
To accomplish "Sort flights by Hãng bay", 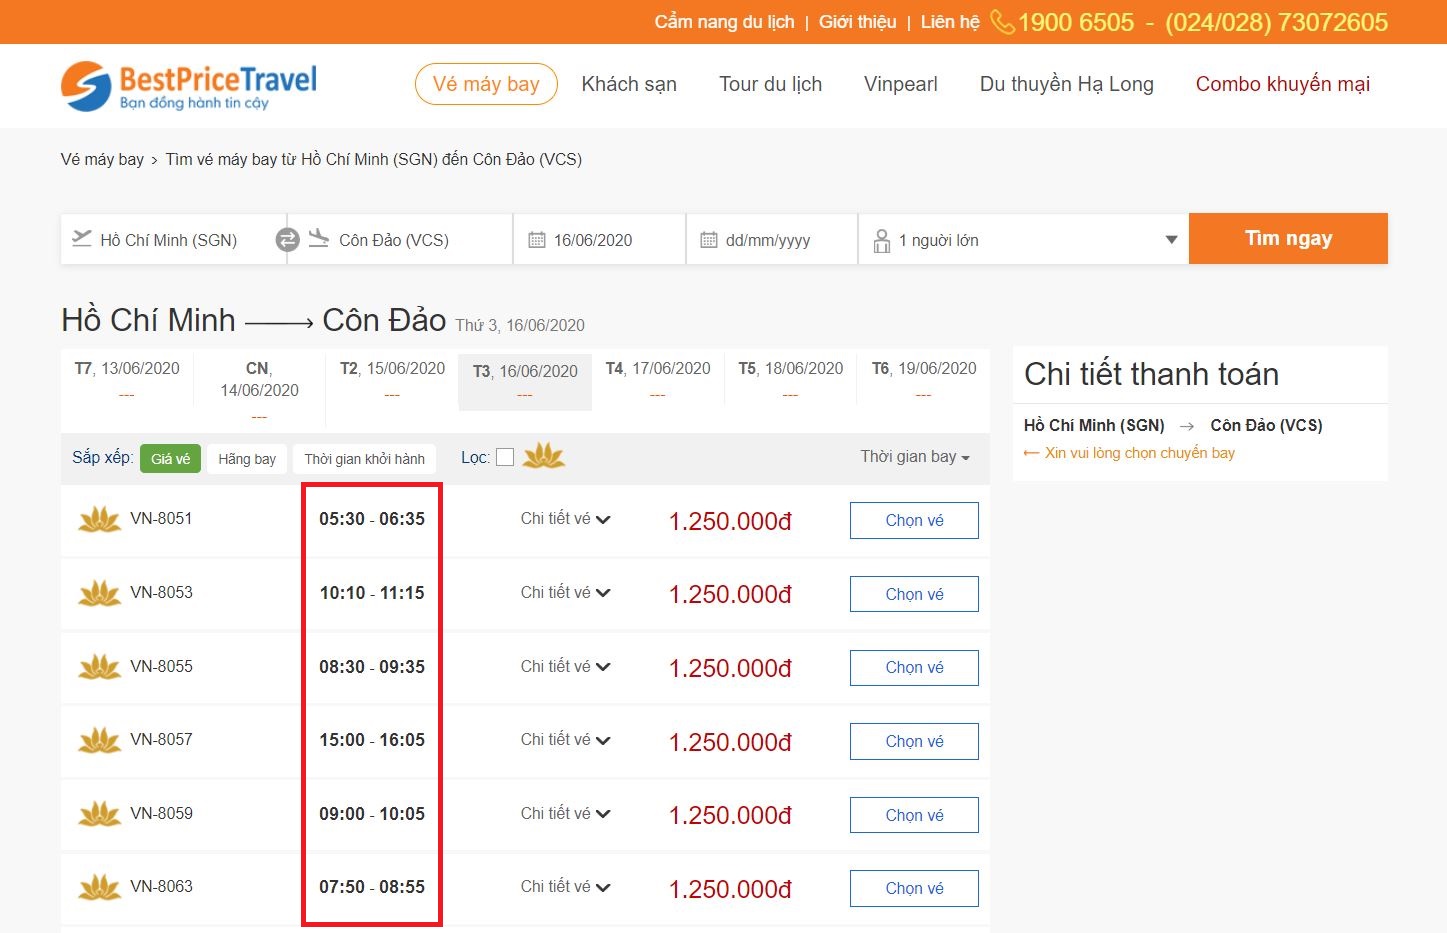I will pos(247,458).
